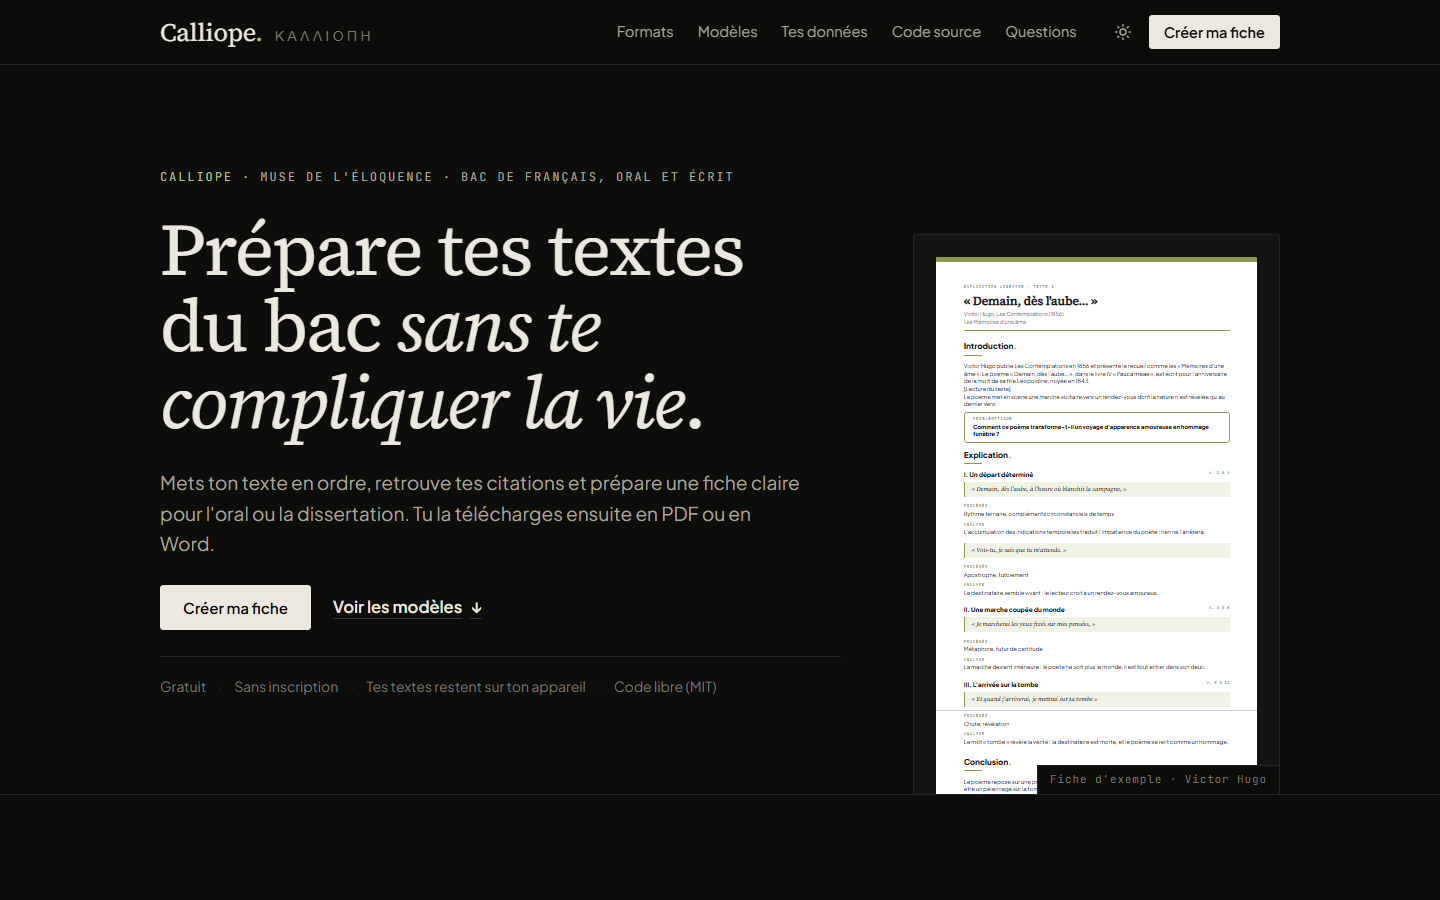
Task: Click the 'Gratuit' text
Action: (x=183, y=687)
